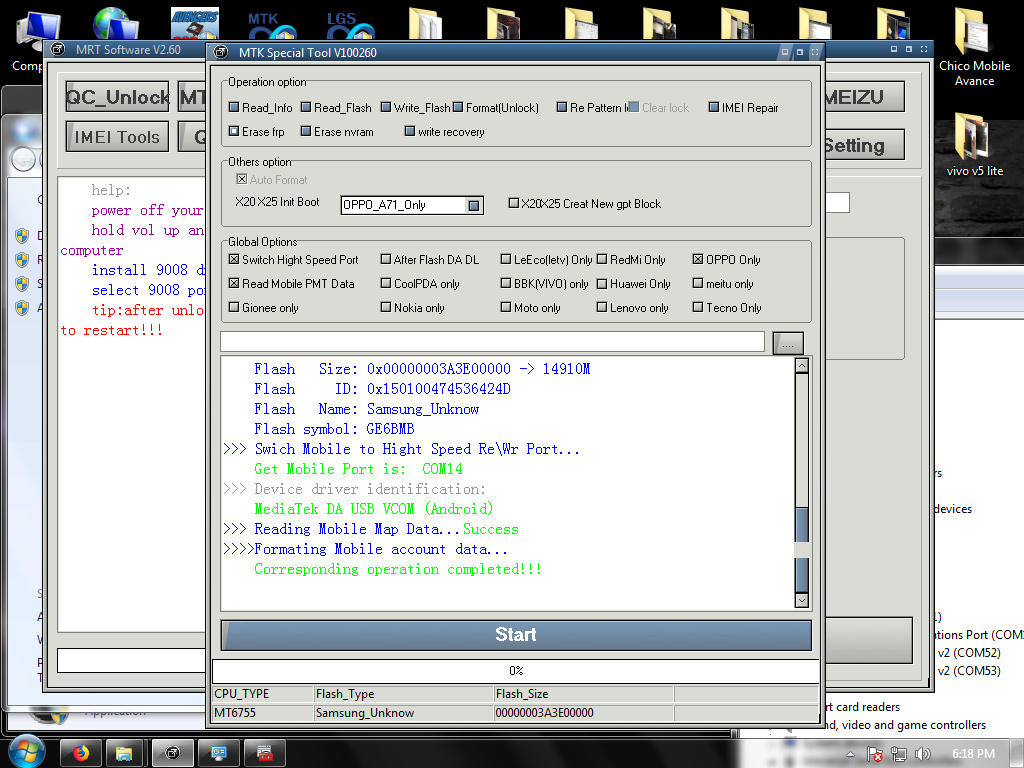Click the log scrollbar down arrow

click(x=802, y=600)
